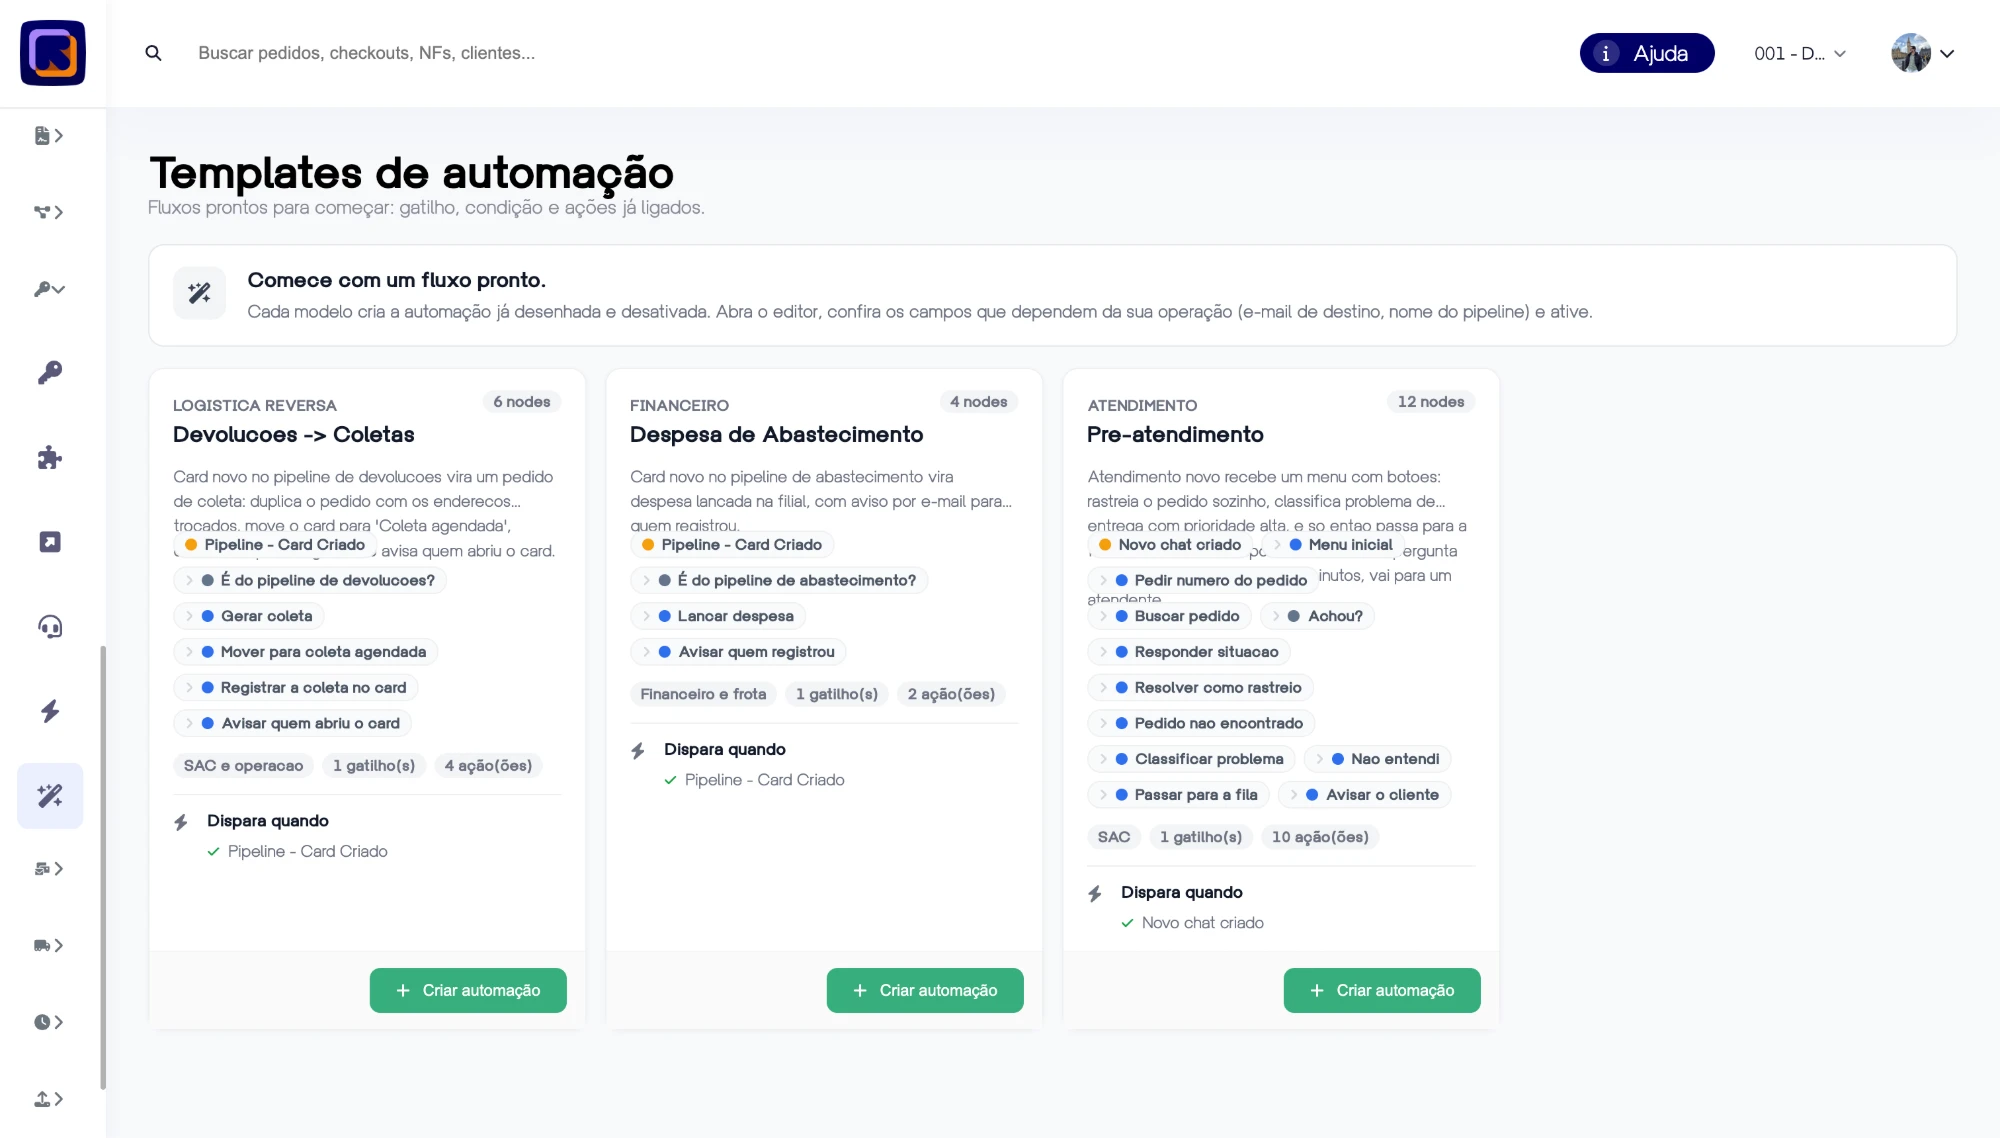Image resolution: width=2000 pixels, height=1138 pixels.
Task: Open the flow branch sidebar icon
Action: pyautogui.click(x=49, y=212)
